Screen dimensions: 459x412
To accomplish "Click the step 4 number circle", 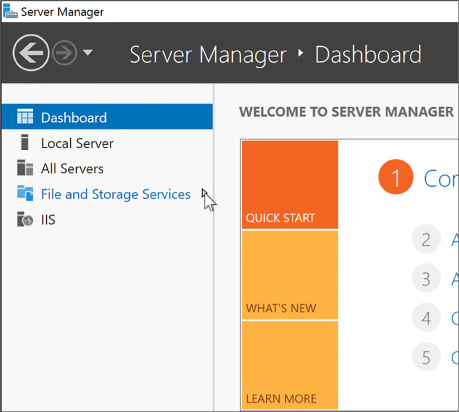I will click(x=426, y=318).
